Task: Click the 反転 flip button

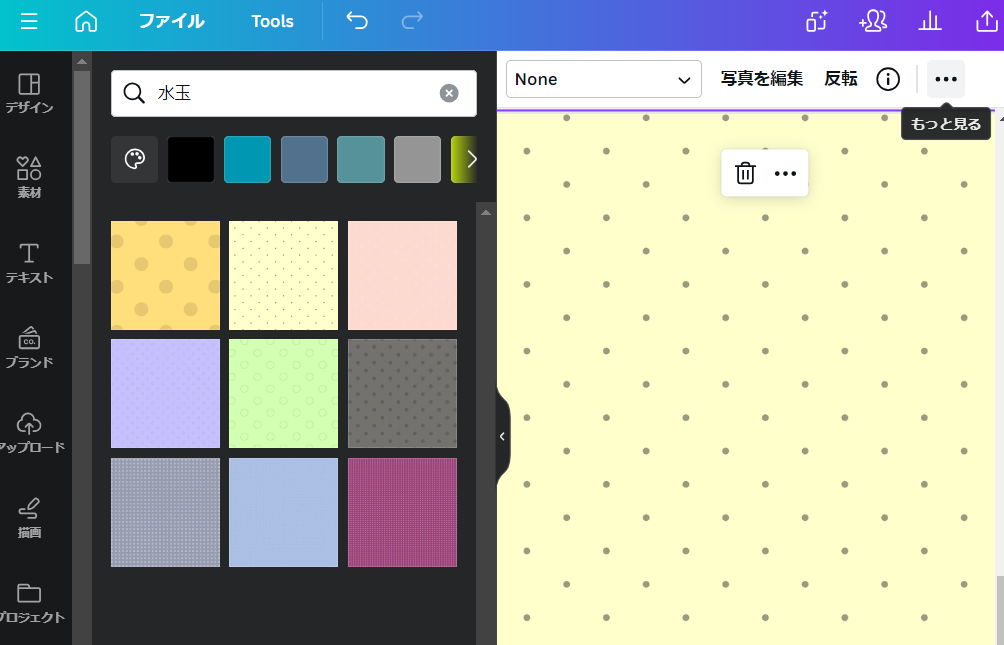Action: coord(840,79)
